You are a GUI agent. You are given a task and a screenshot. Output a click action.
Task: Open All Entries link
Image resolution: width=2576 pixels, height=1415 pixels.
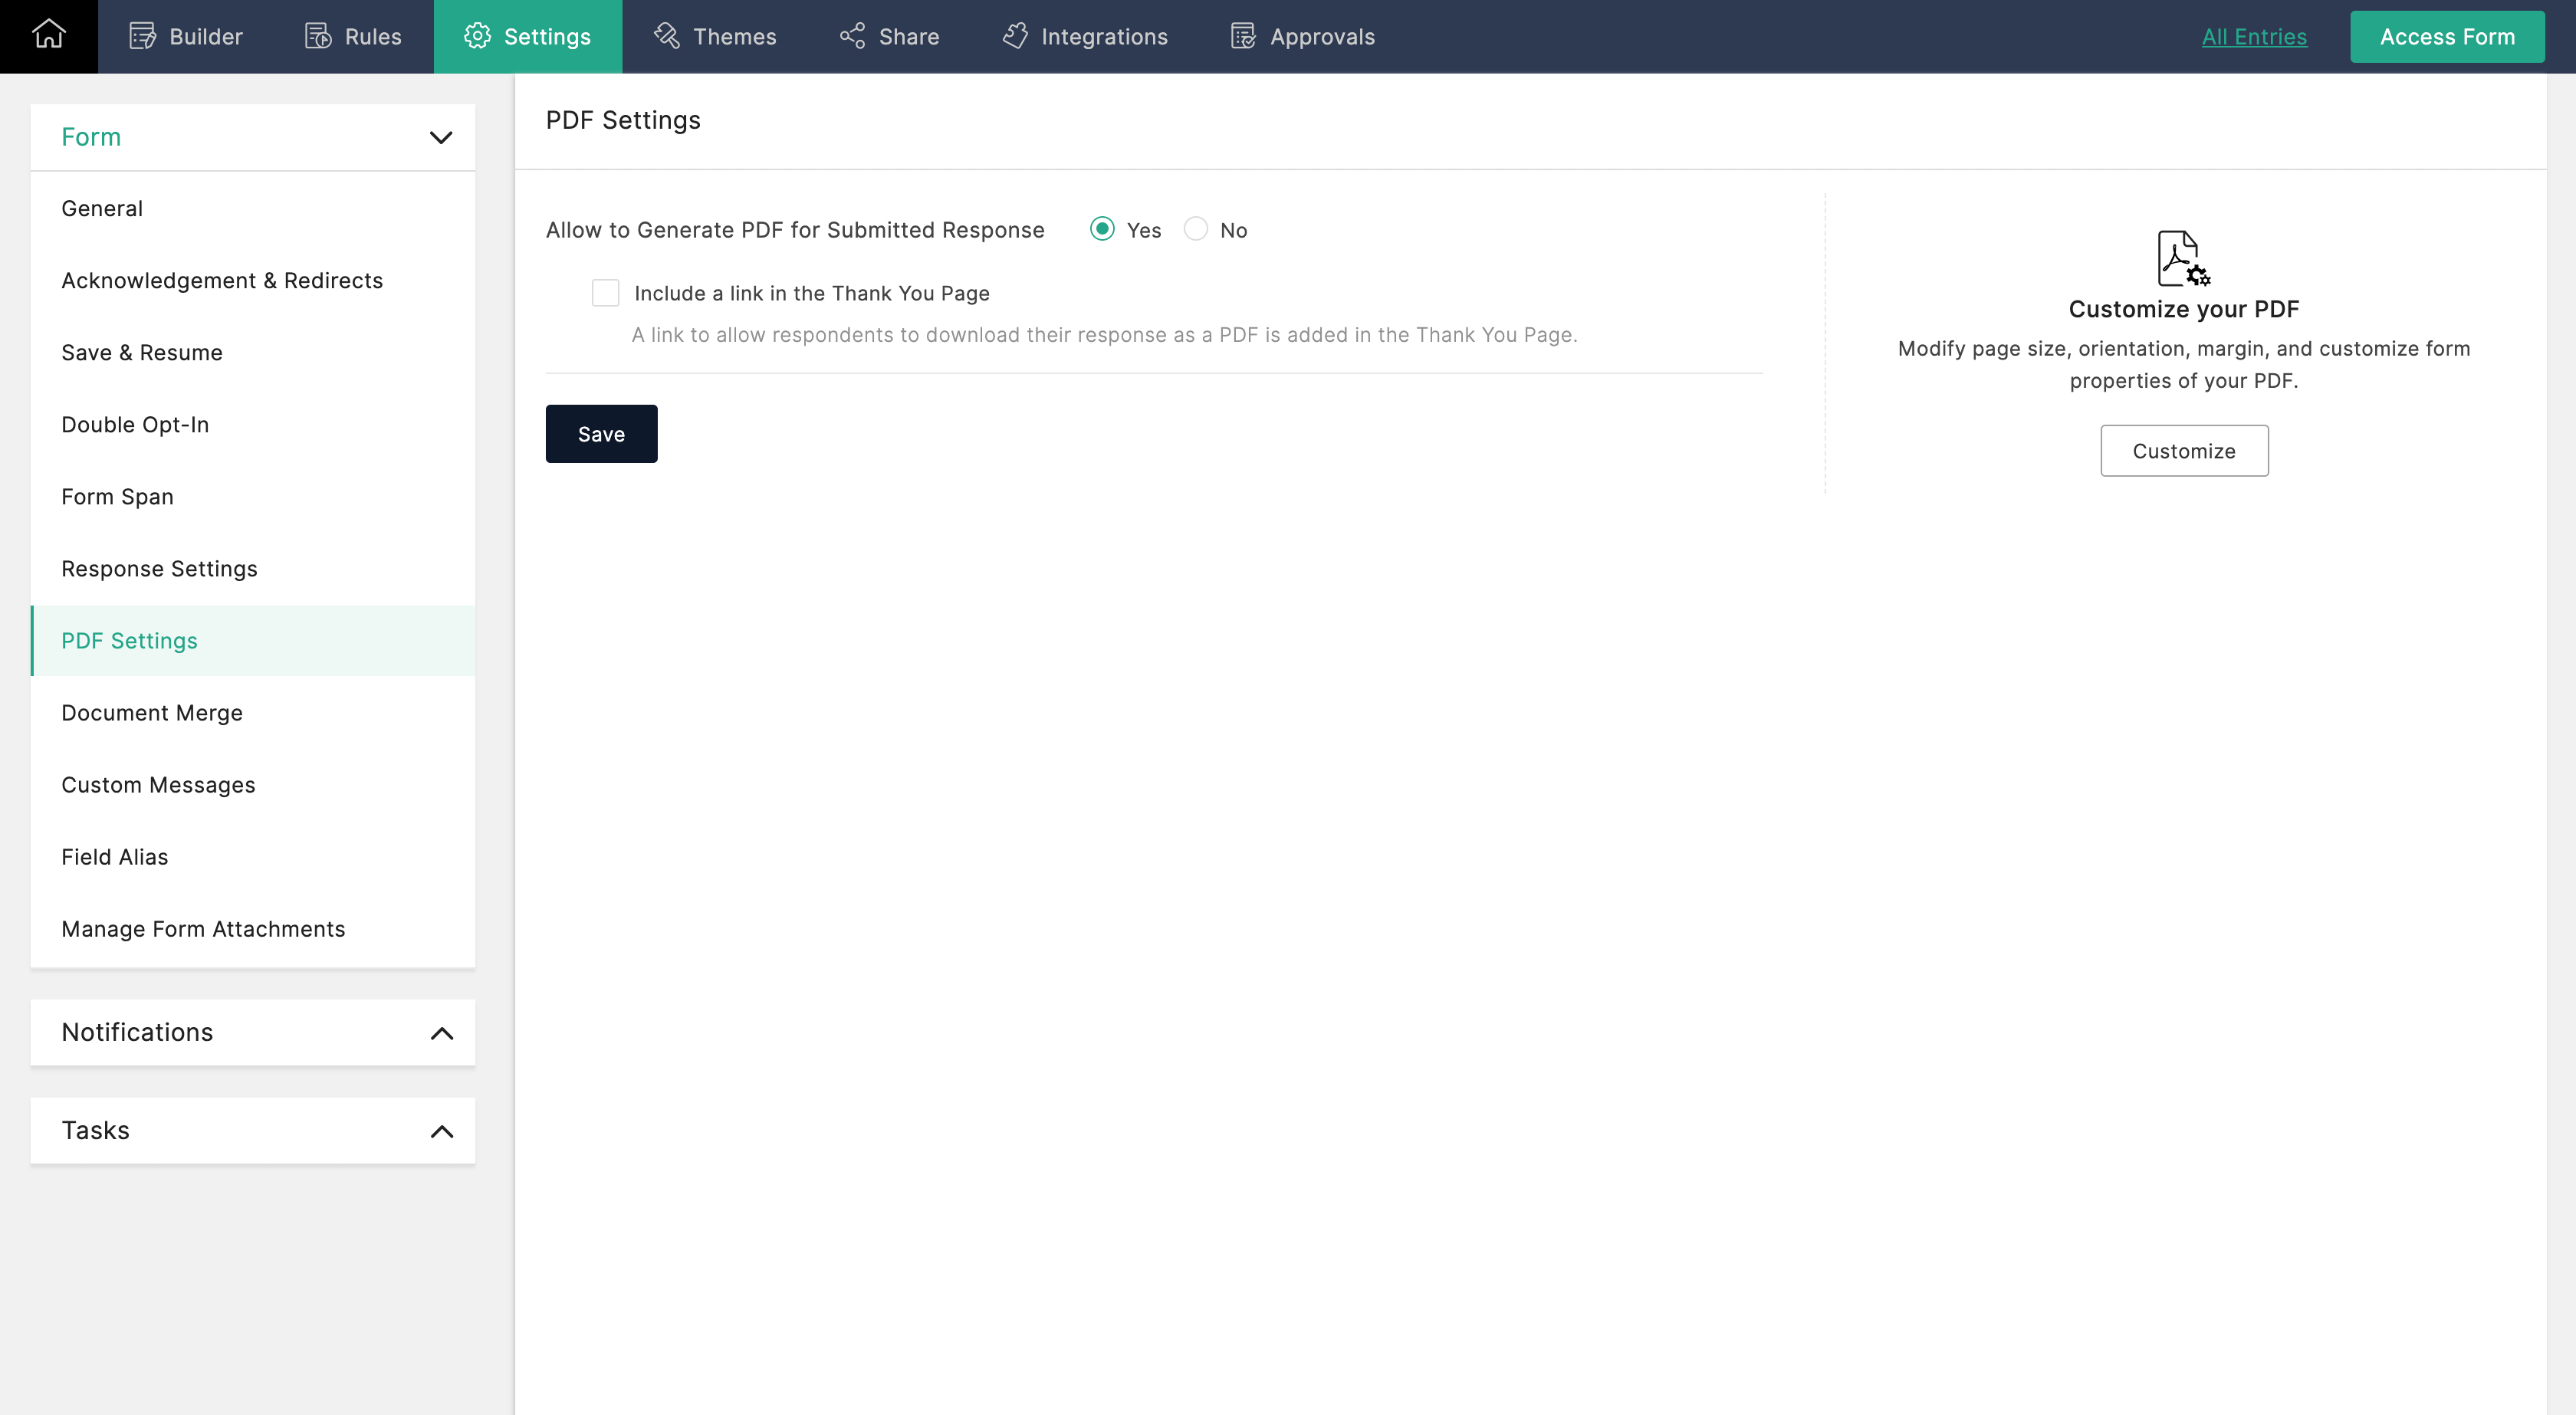[2254, 36]
